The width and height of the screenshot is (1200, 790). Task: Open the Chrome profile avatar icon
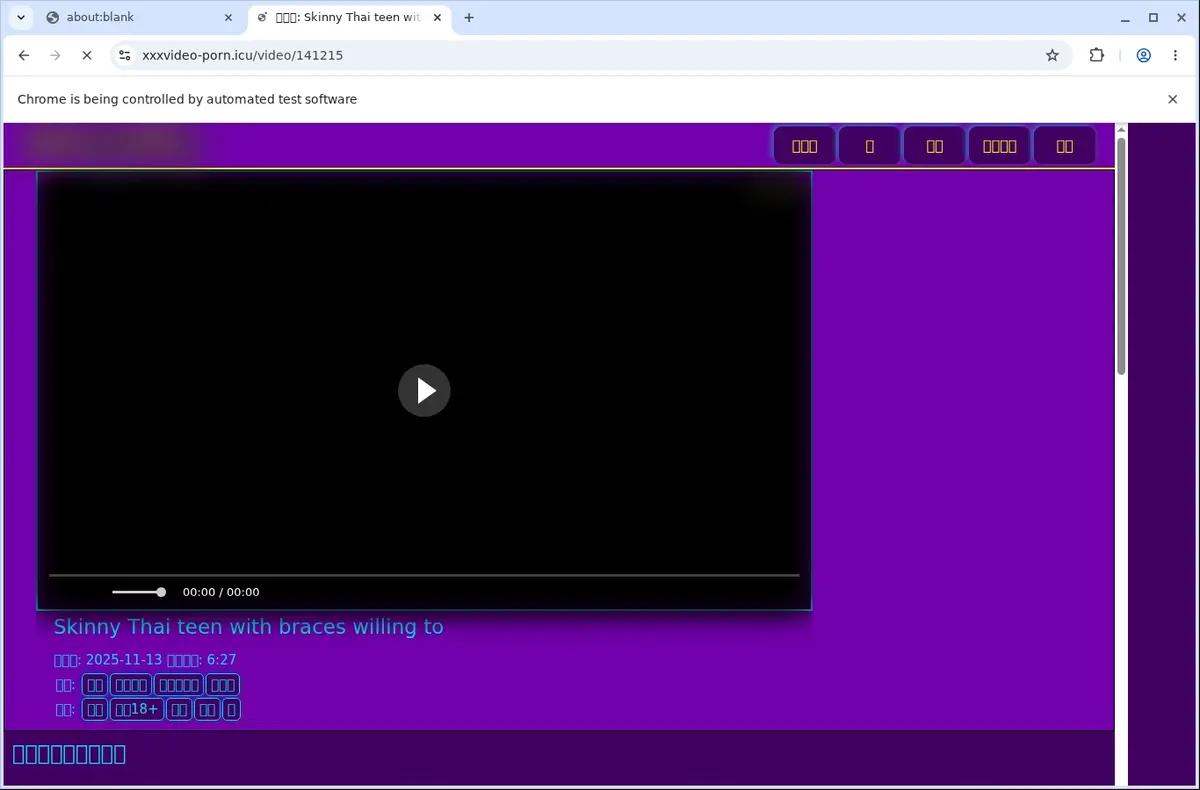[1143, 56]
